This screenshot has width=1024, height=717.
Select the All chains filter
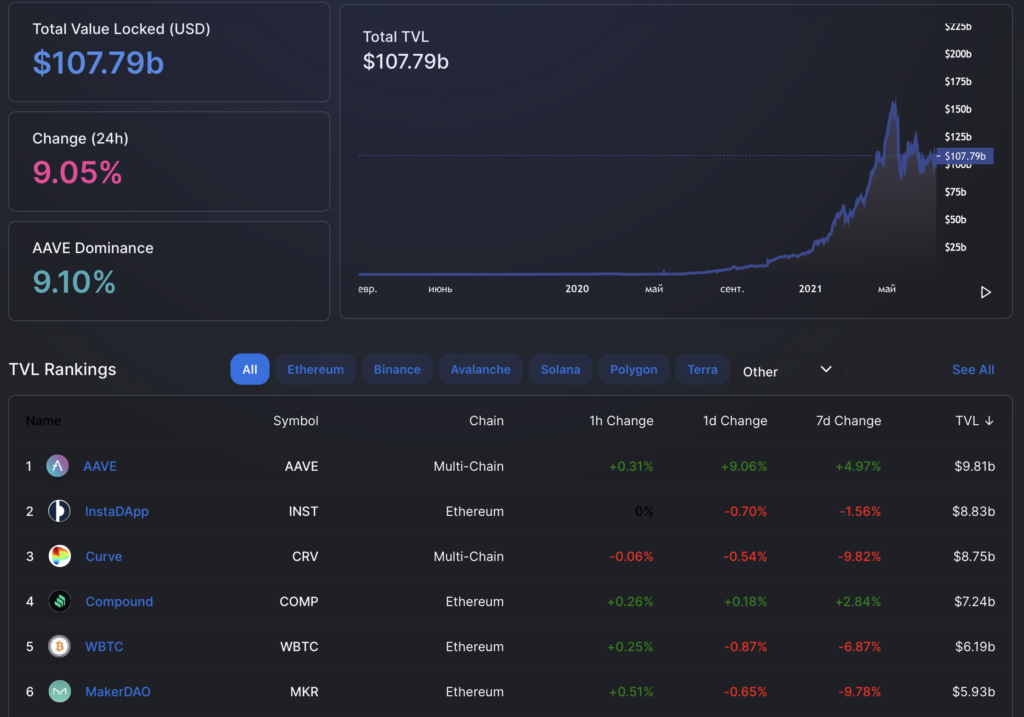tap(249, 370)
